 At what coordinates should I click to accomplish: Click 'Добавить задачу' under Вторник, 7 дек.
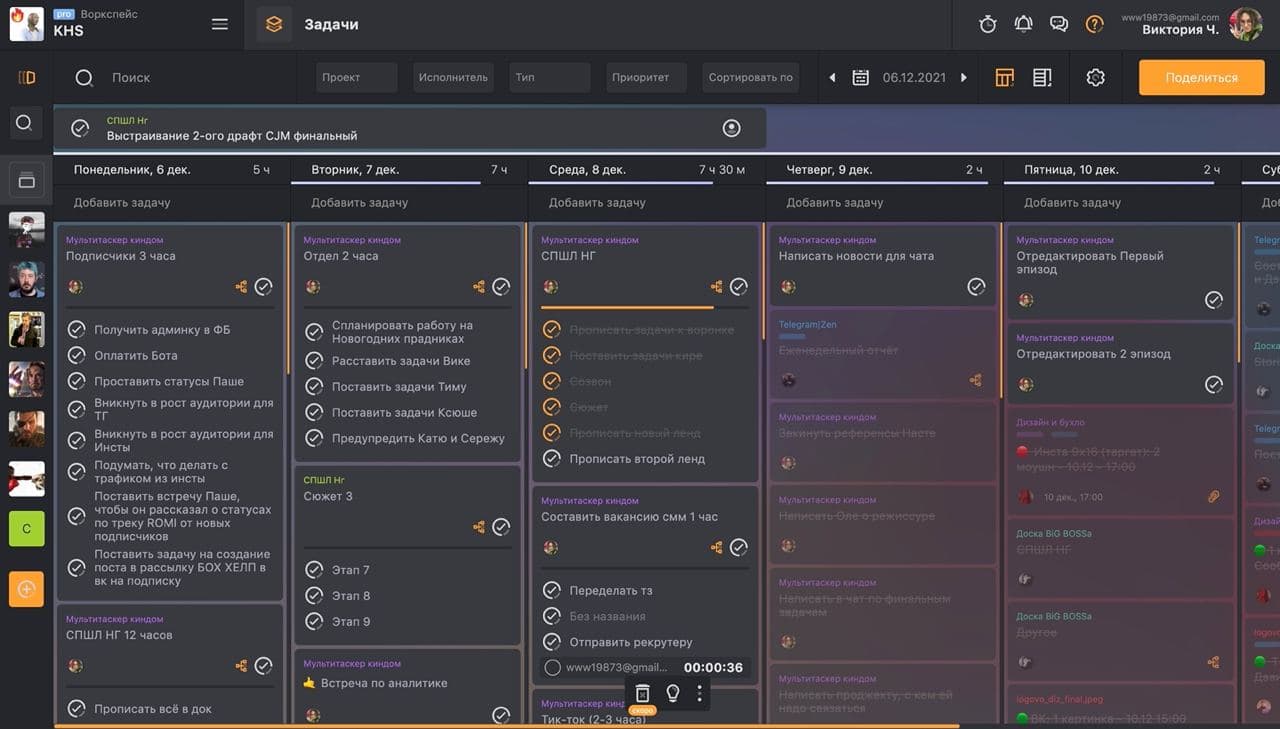coord(359,202)
